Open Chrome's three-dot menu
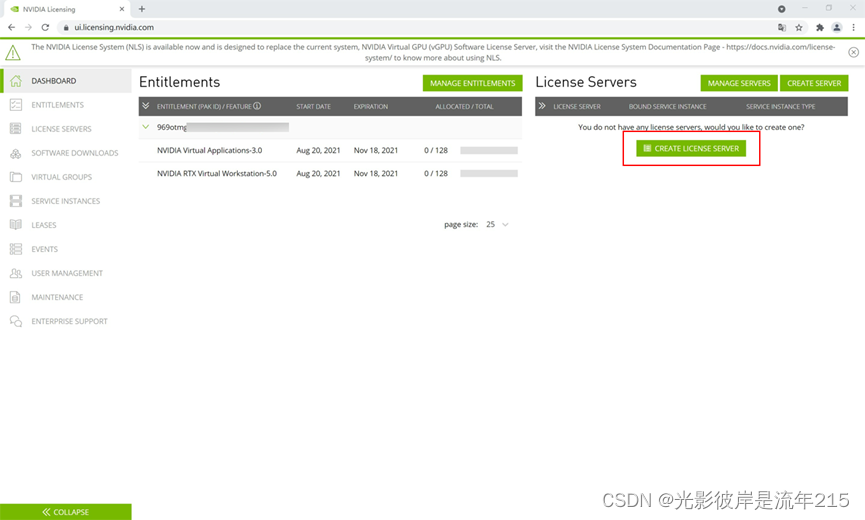 853,28
